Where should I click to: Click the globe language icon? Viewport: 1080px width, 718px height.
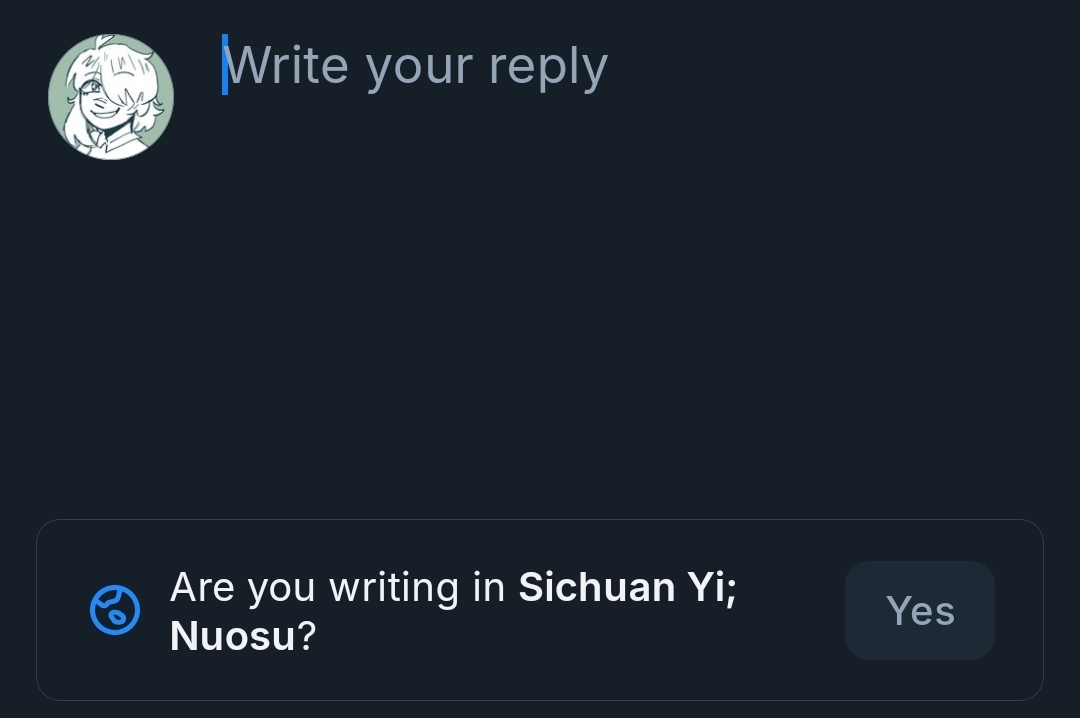[x=115, y=610]
